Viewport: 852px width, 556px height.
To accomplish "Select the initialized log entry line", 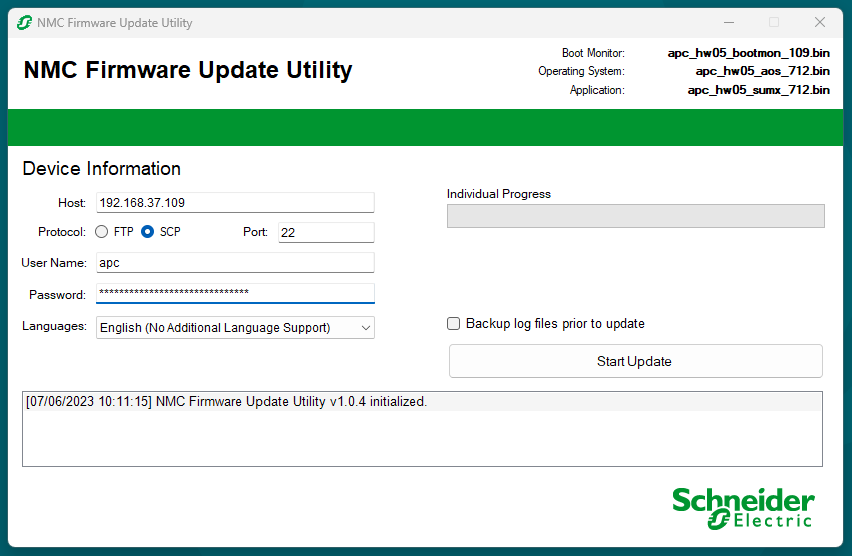I will (422, 402).
